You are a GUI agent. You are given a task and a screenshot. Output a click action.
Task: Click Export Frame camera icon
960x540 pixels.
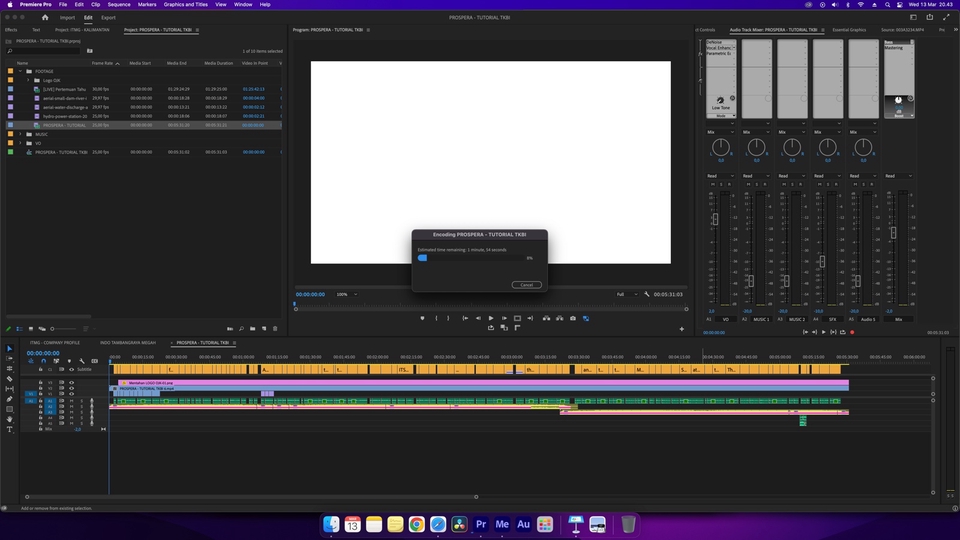coord(573,318)
